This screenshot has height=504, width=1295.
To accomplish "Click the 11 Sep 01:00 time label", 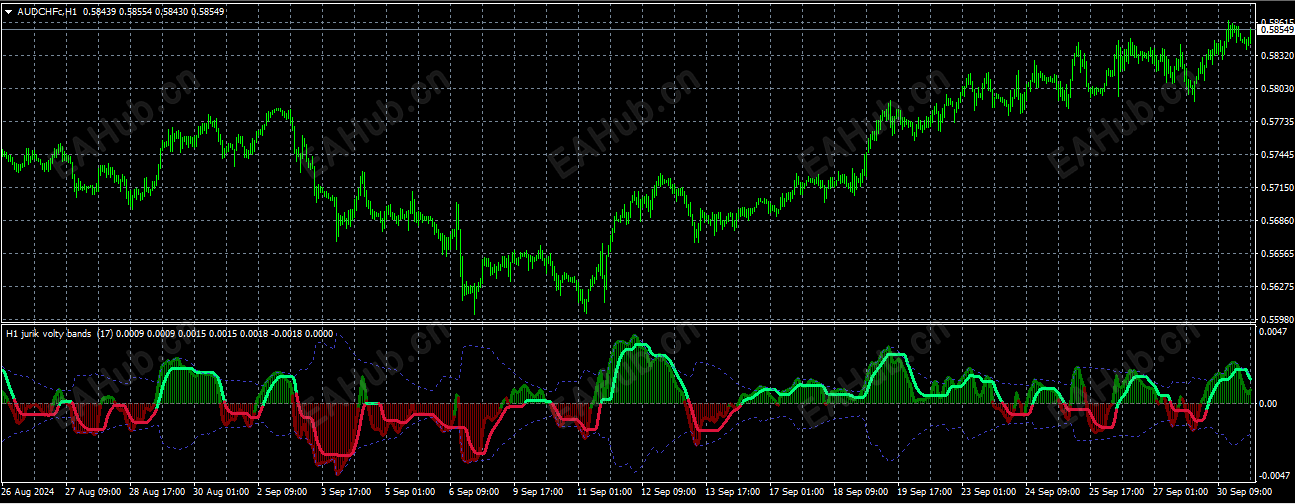I will pyautogui.click(x=607, y=493).
